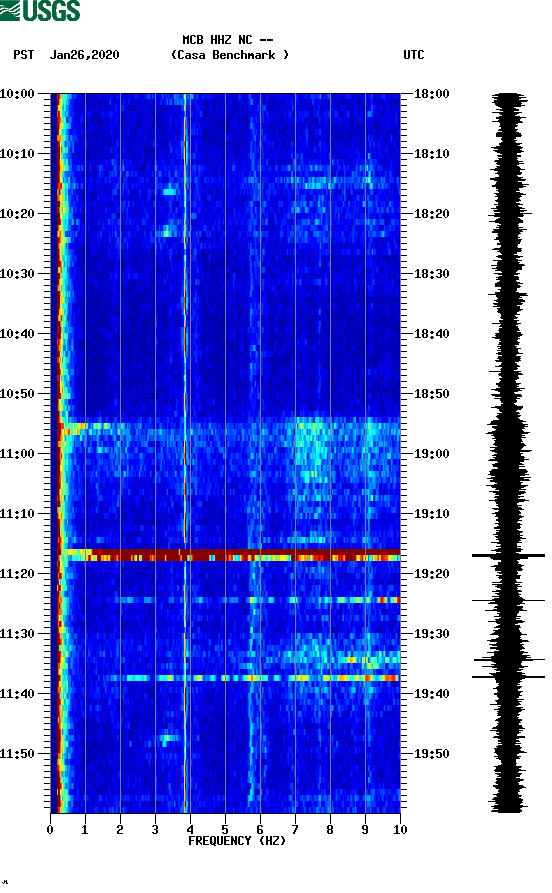Click the '19:00' UTC time label
552x893 pixels.
(x=432, y=454)
